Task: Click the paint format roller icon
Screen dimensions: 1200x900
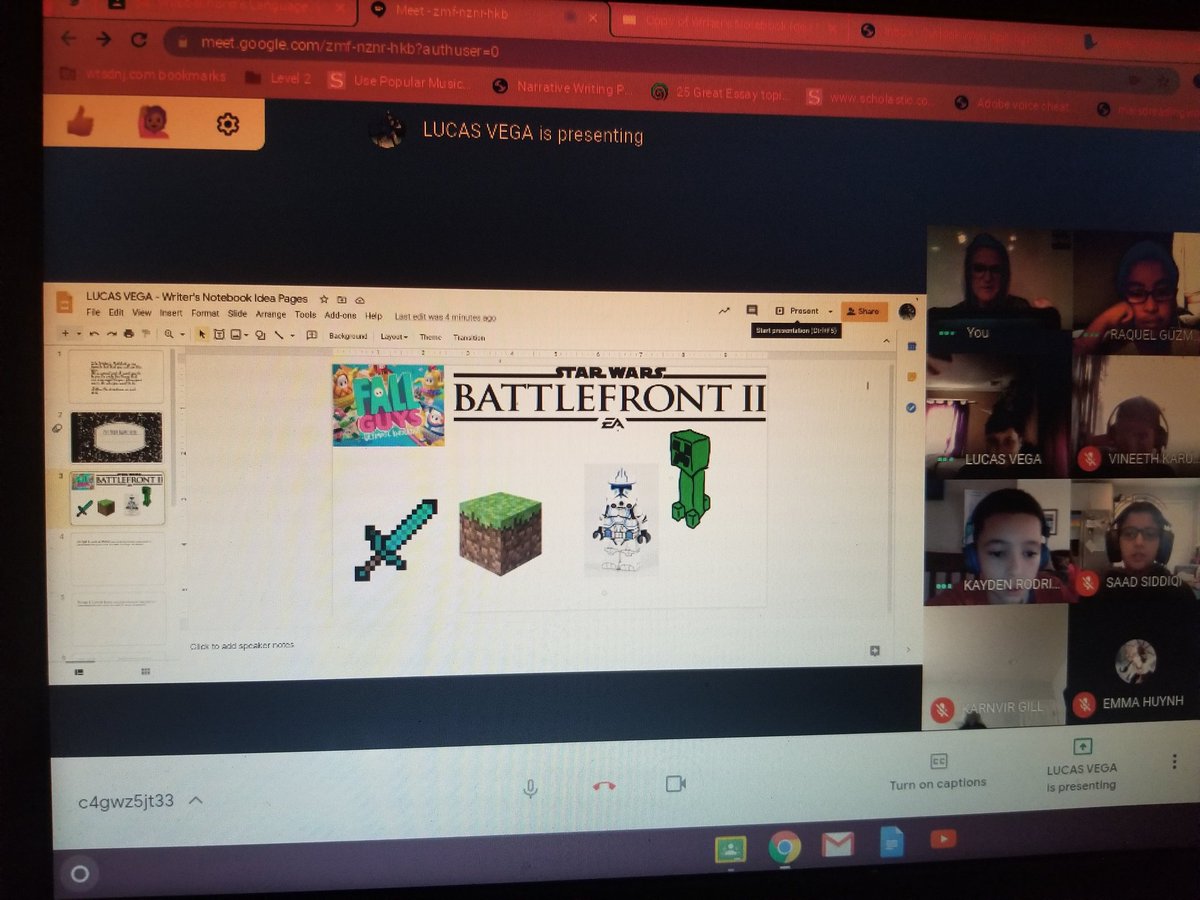Action: click(146, 334)
